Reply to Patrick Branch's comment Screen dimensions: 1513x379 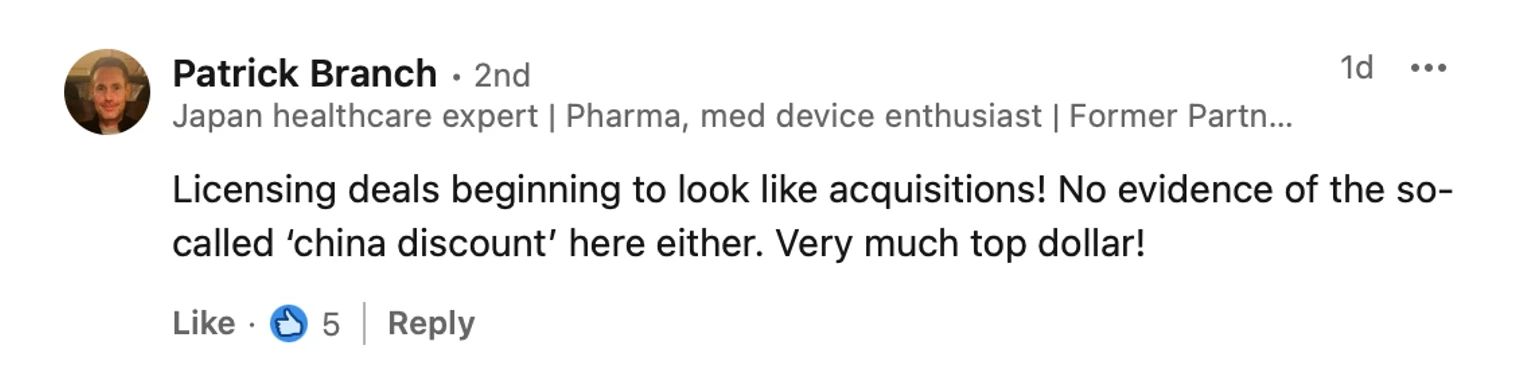pyautogui.click(x=431, y=324)
